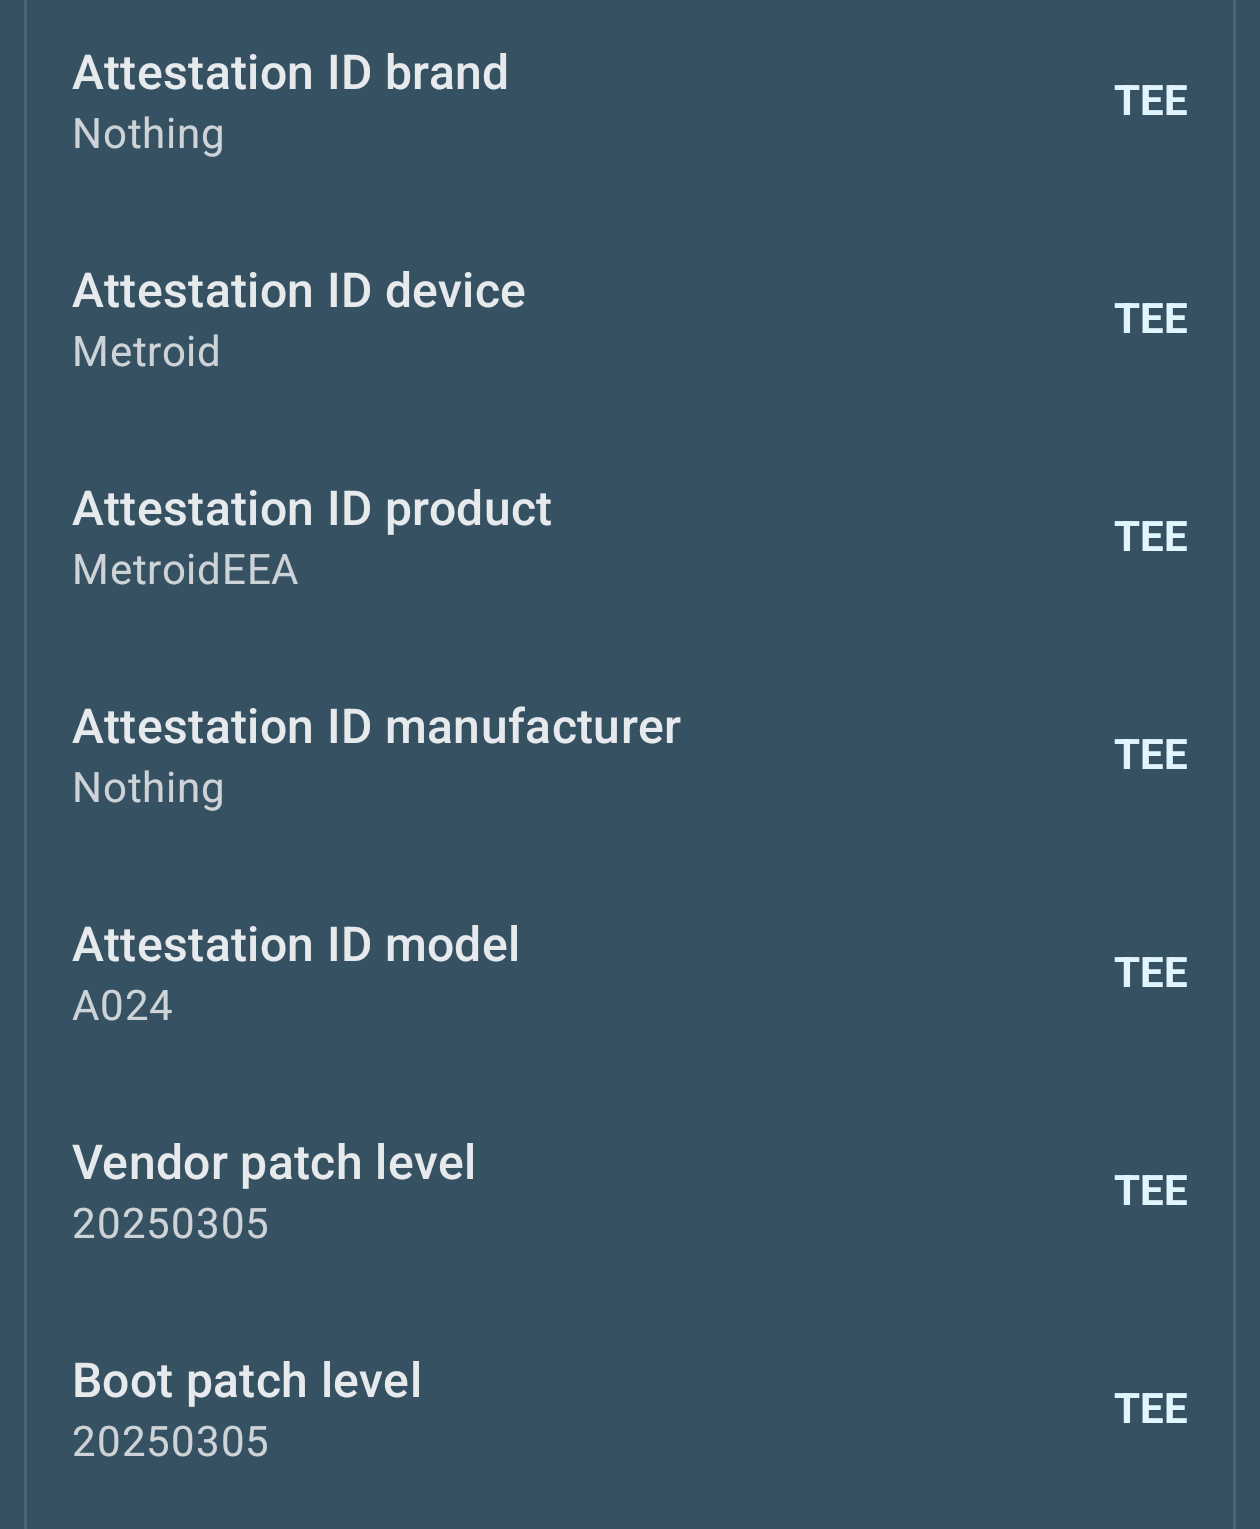This screenshot has height=1529, width=1260.
Task: Open the Attestation ID device entry
Action: coord(298,291)
